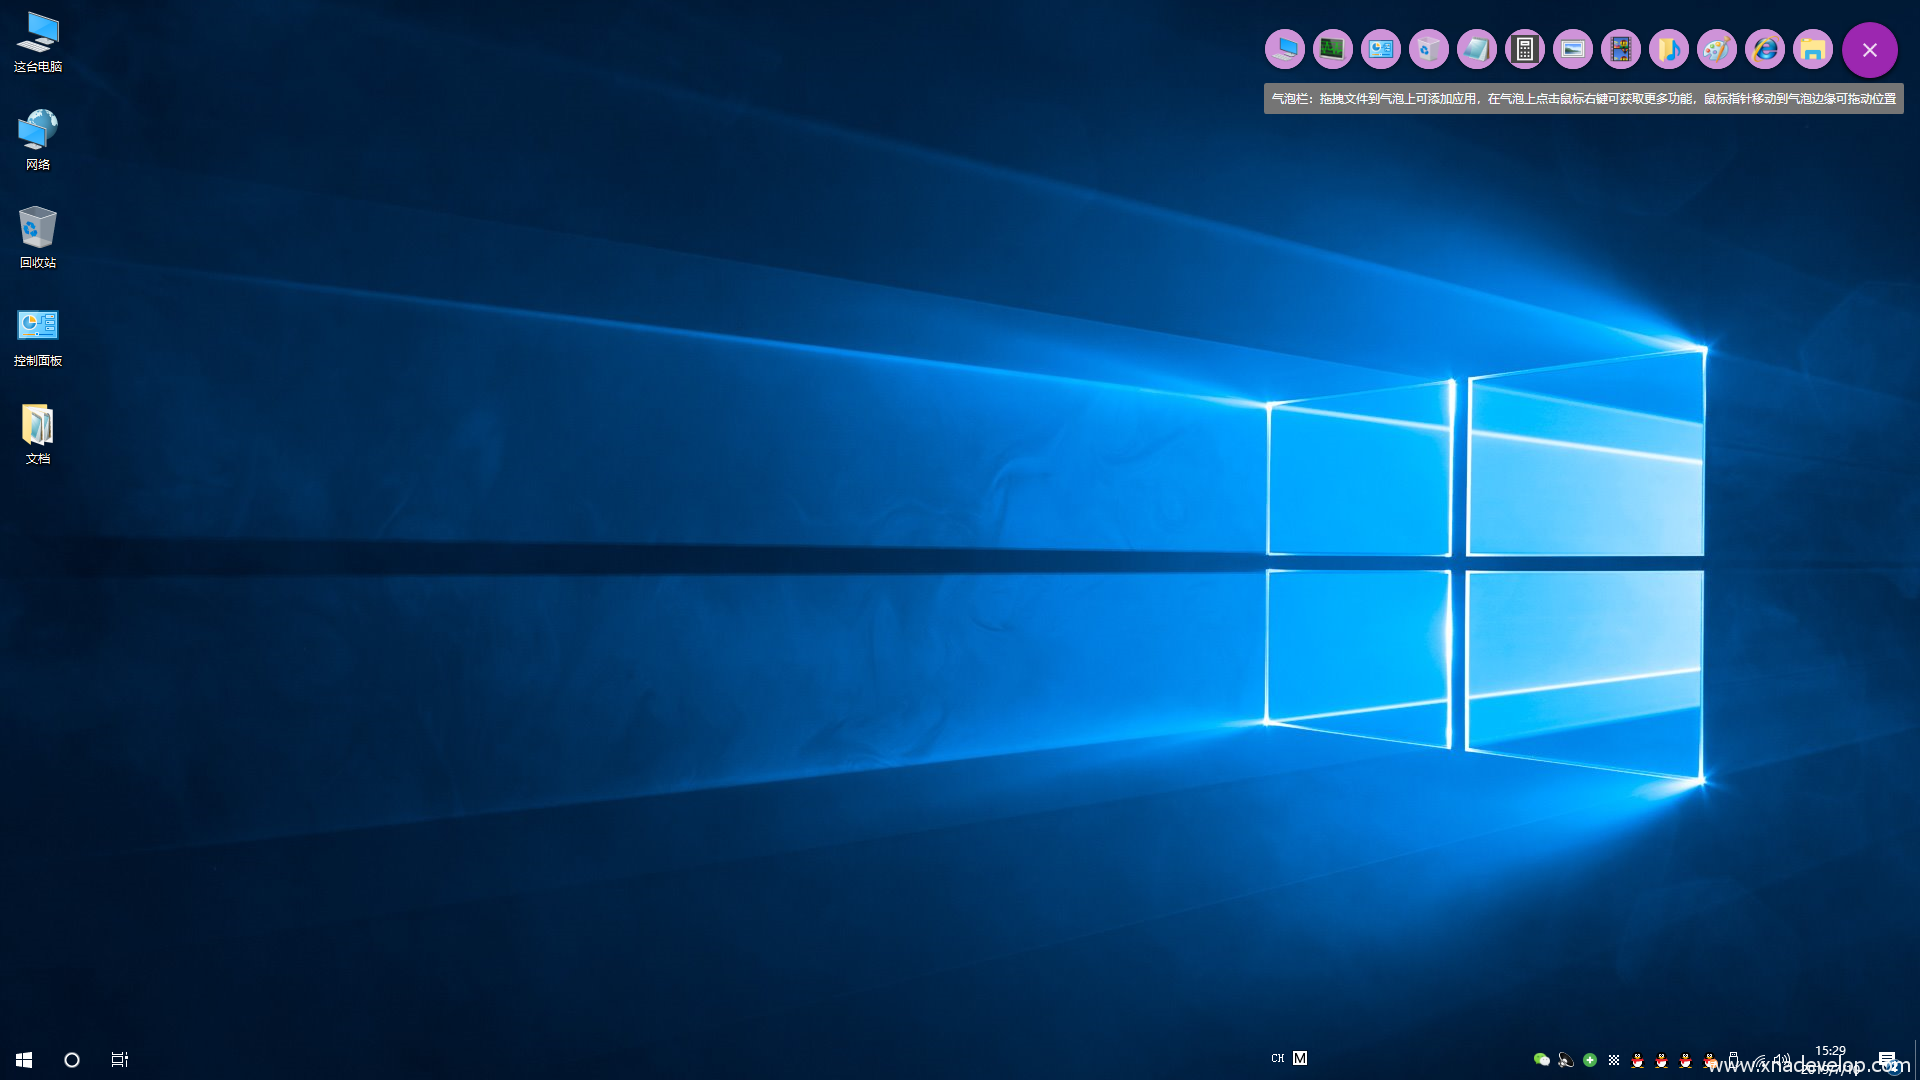The width and height of the screenshot is (1920, 1080).
Task: Open the picture viewer bubble icon
Action: point(1572,49)
